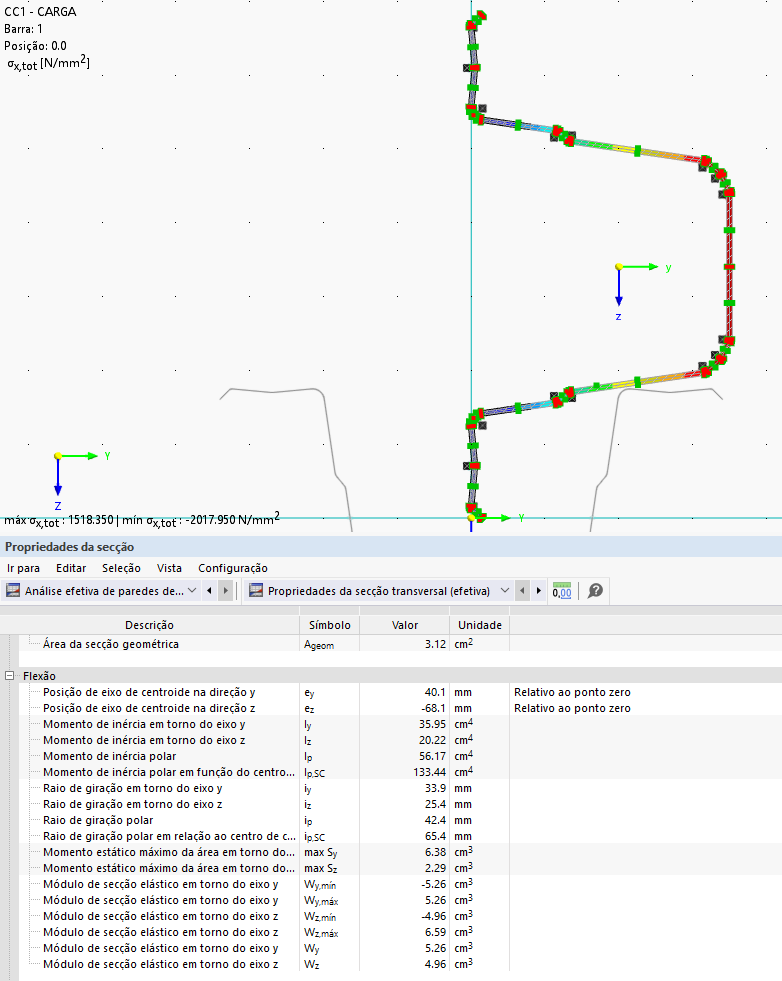This screenshot has width=782, height=981.
Task: Click the Descrição column header
Action: pyautogui.click(x=150, y=625)
